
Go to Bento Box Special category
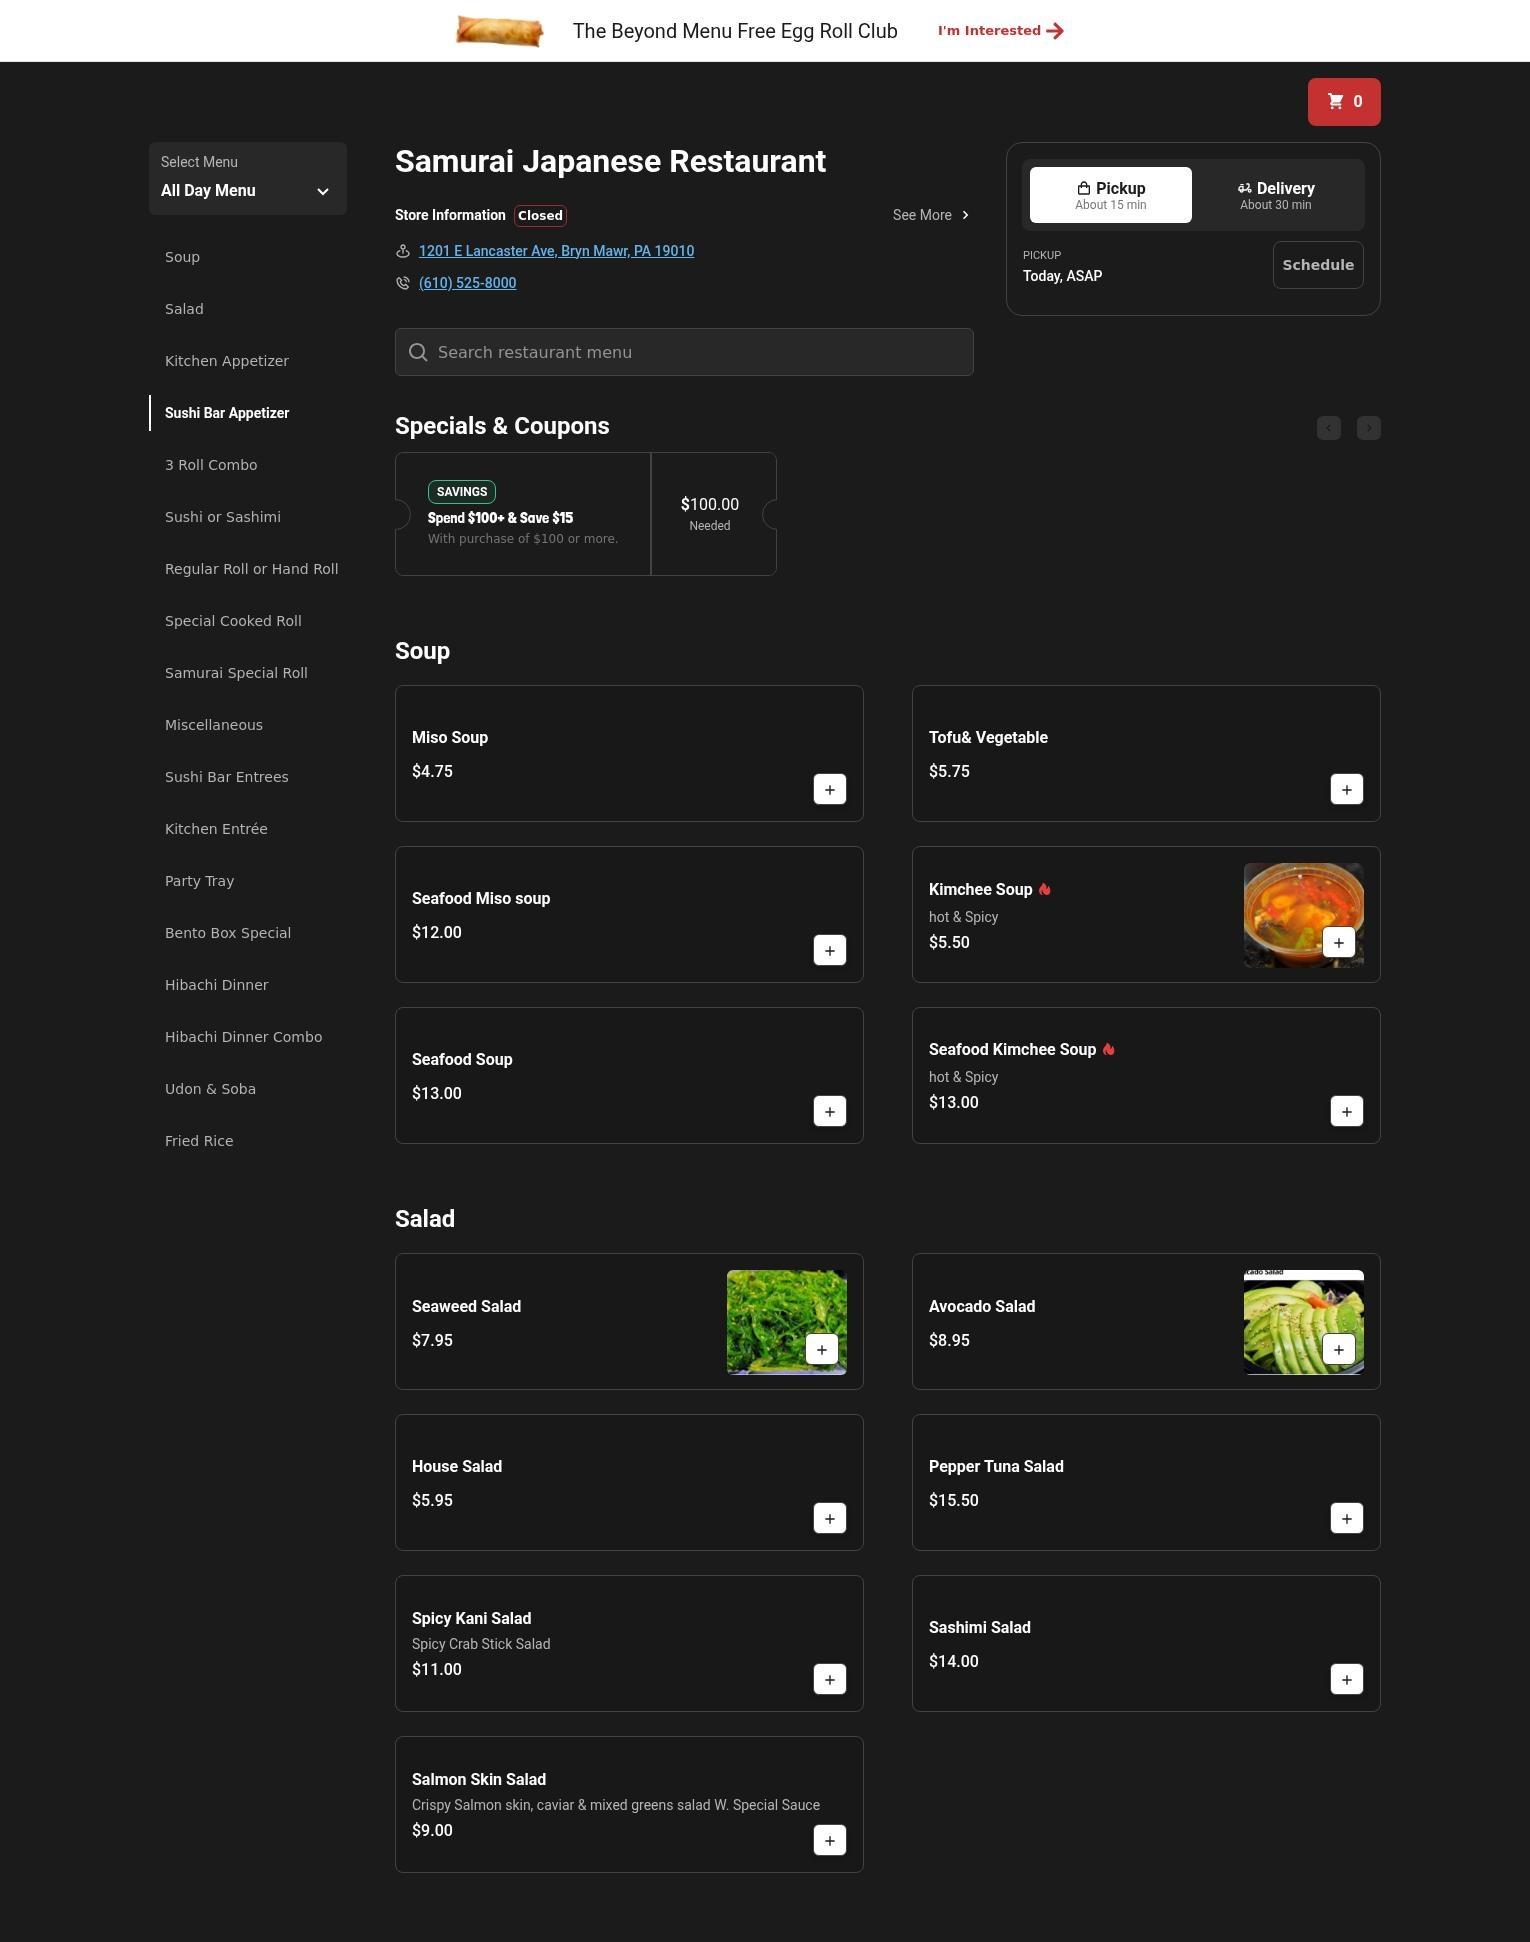[227, 933]
